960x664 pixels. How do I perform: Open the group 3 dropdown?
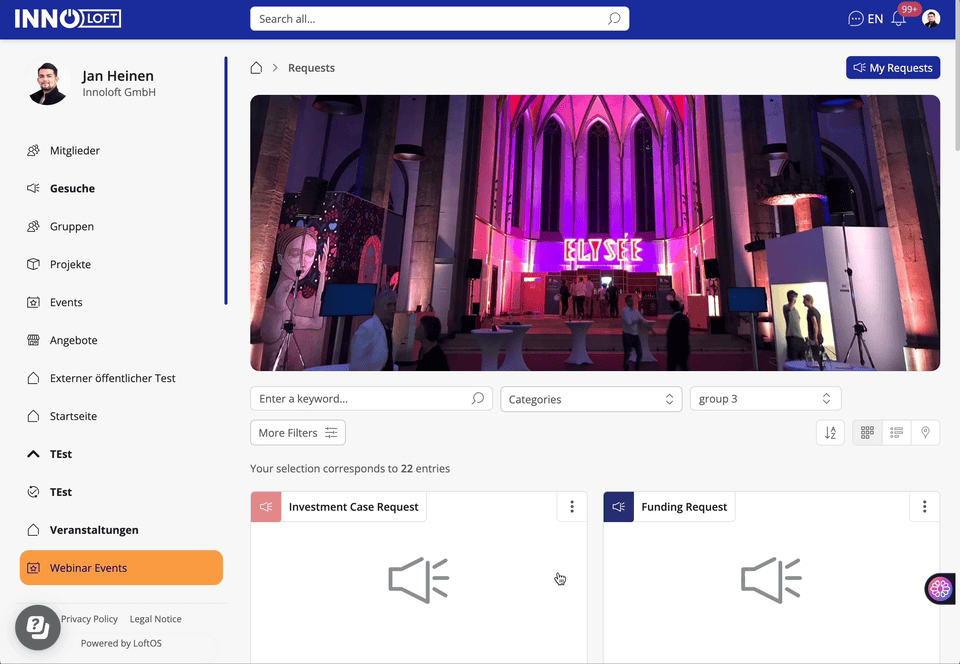(765, 399)
